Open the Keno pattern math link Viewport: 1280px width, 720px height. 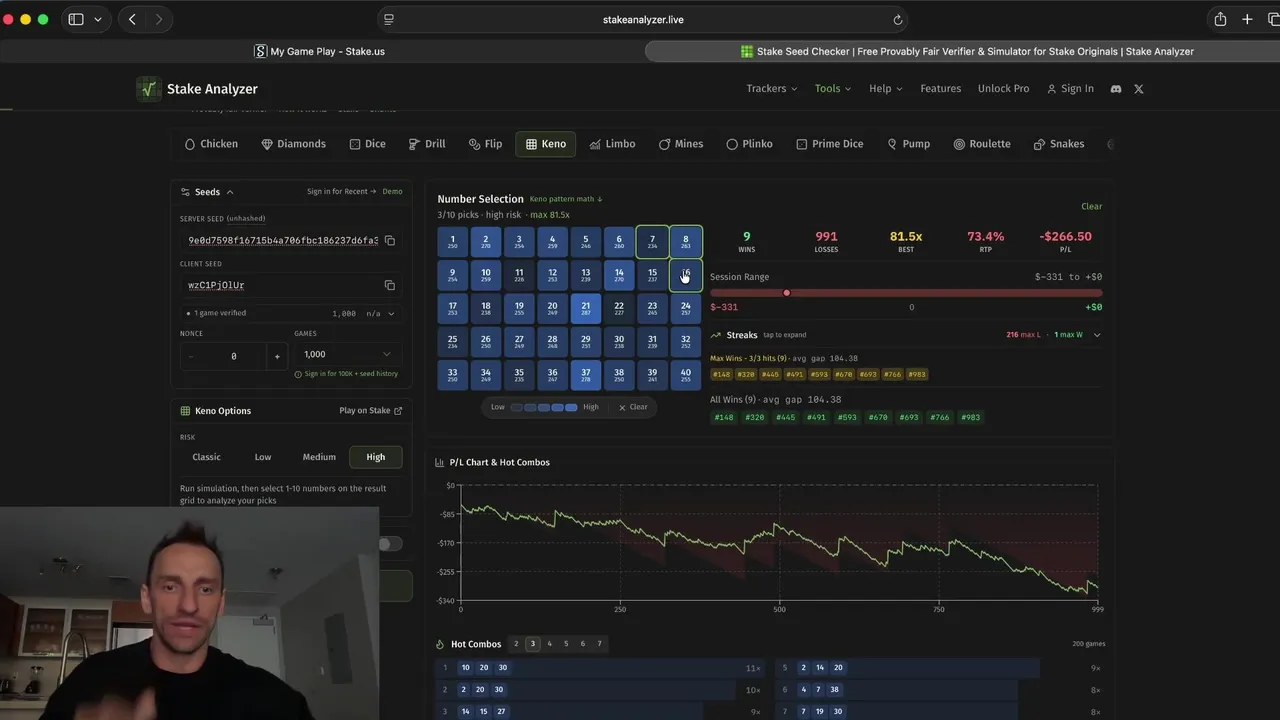point(566,199)
